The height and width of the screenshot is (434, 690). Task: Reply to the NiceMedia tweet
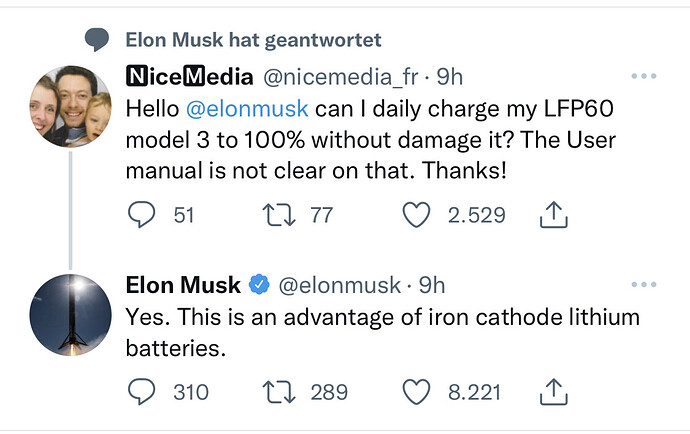click(x=141, y=214)
